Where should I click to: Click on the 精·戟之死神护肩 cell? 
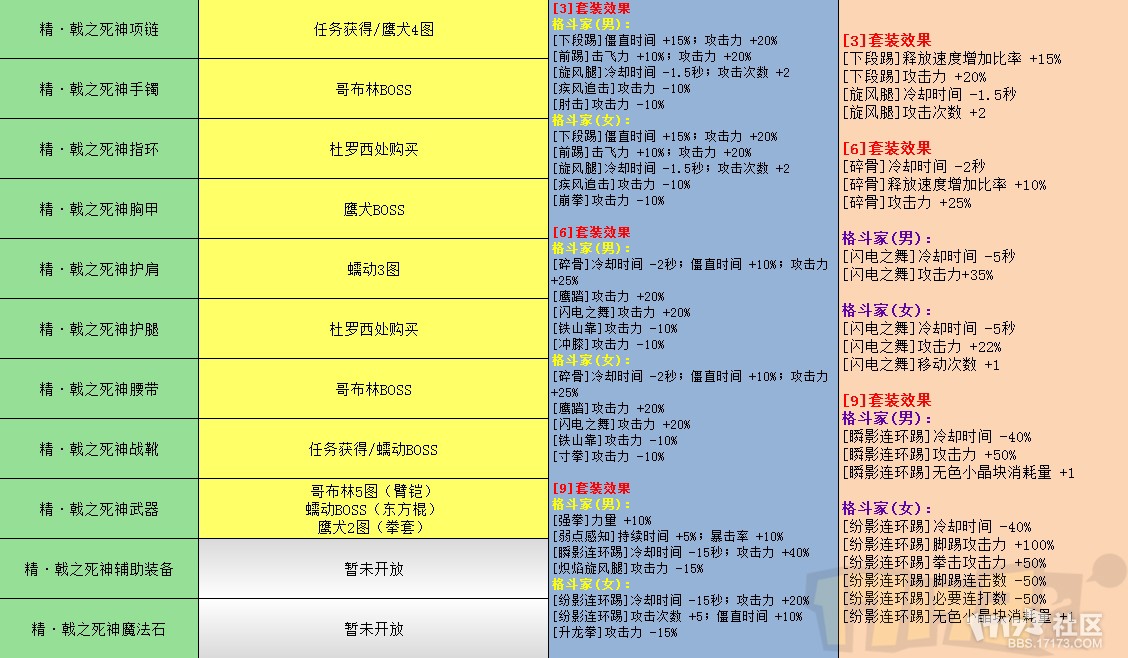click(x=99, y=269)
